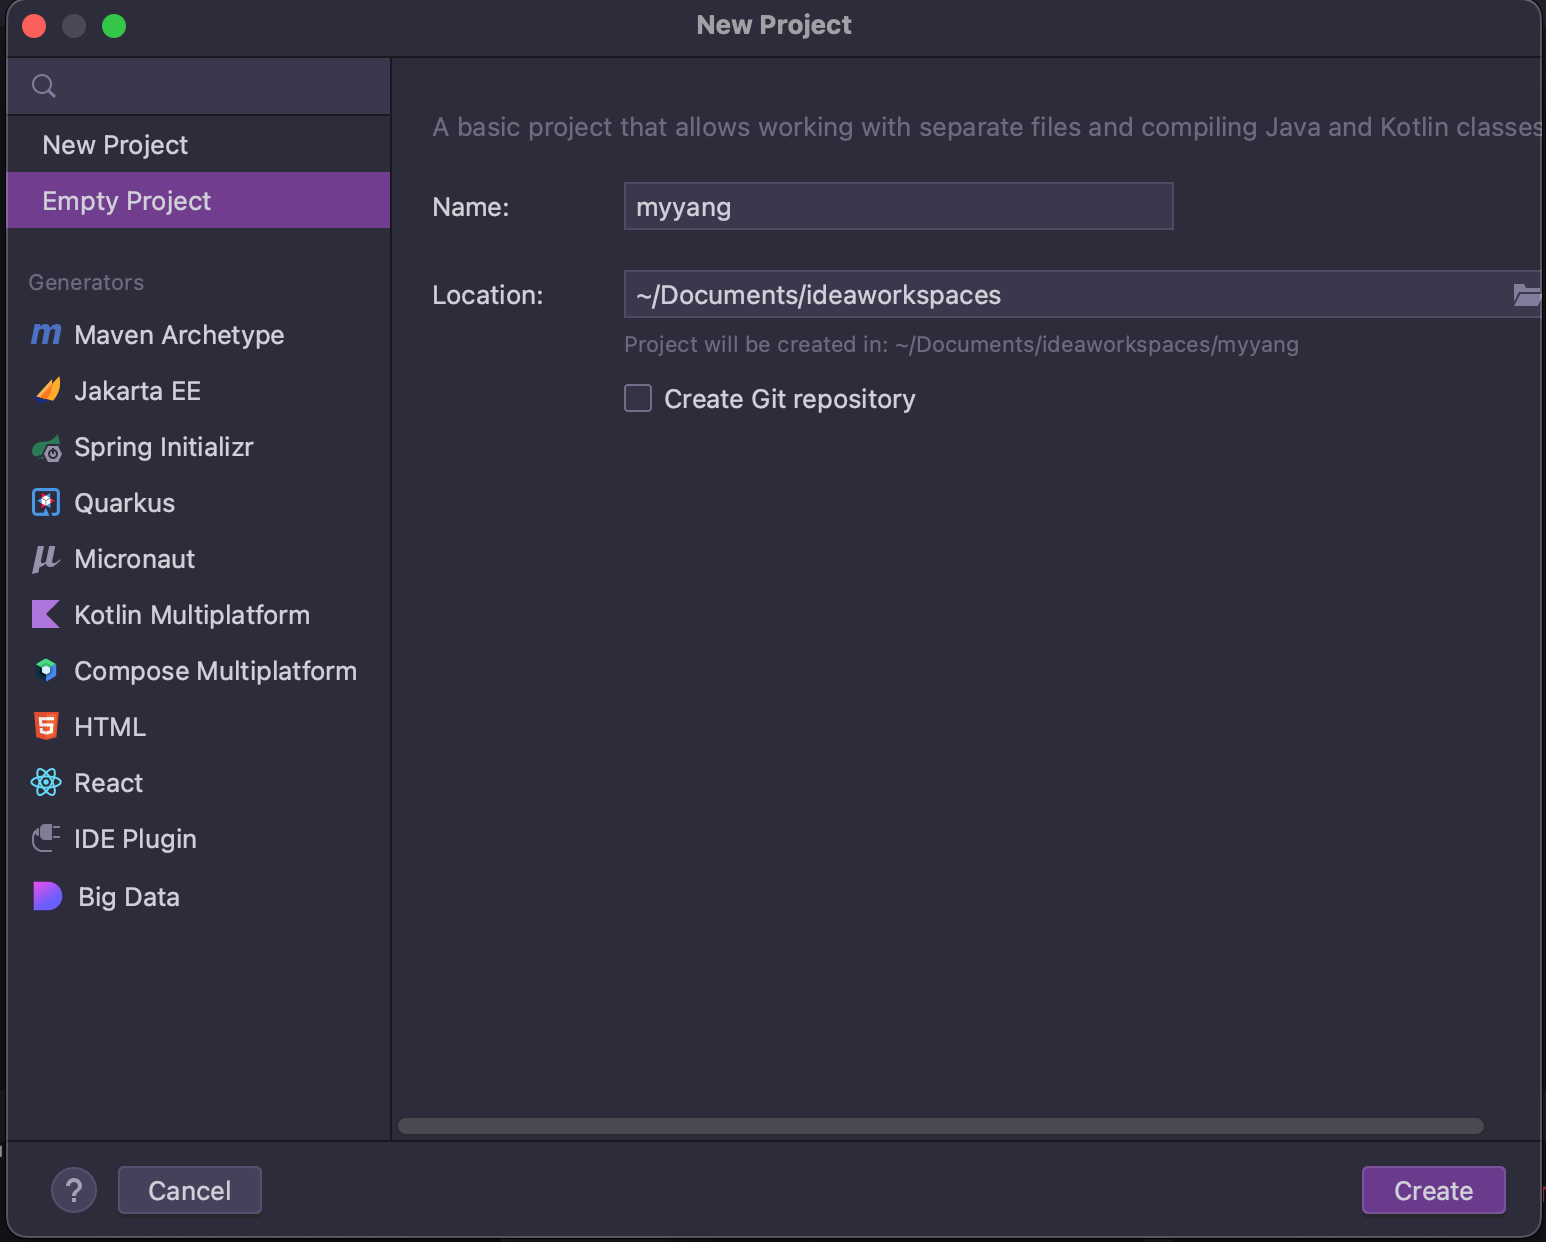Select the IDE Plugin label
This screenshot has width=1546, height=1242.
[x=136, y=839]
